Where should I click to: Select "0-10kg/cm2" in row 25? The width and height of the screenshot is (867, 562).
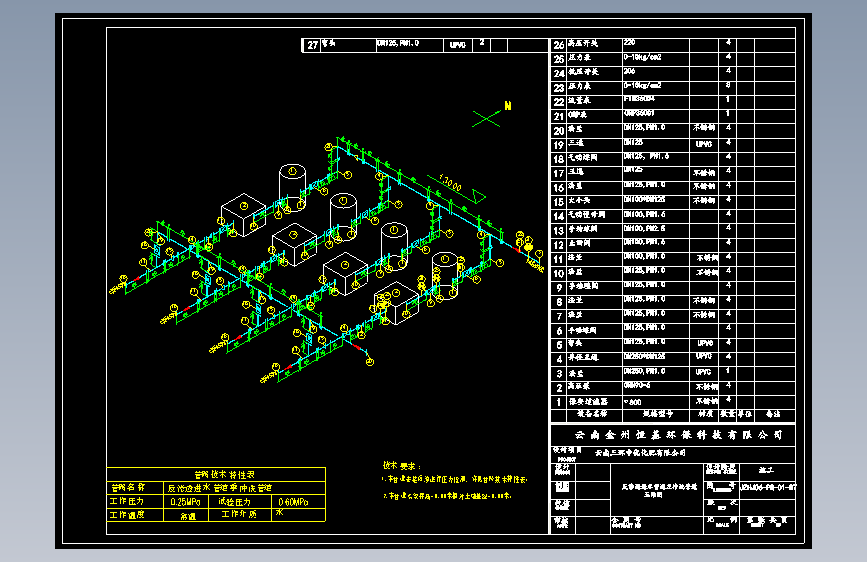(643, 57)
